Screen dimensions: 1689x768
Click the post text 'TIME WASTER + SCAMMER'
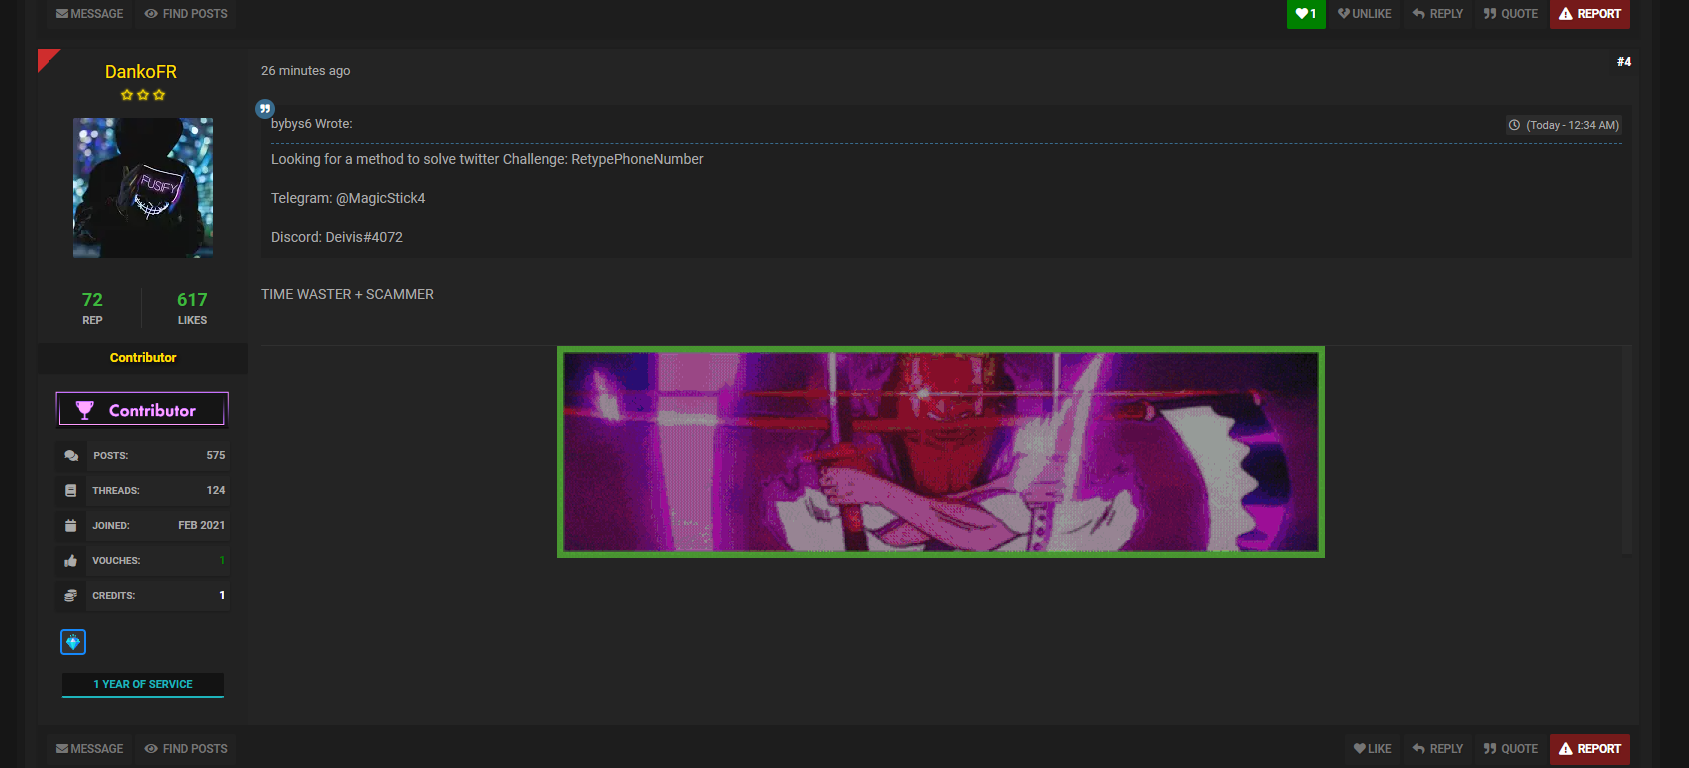click(x=347, y=294)
